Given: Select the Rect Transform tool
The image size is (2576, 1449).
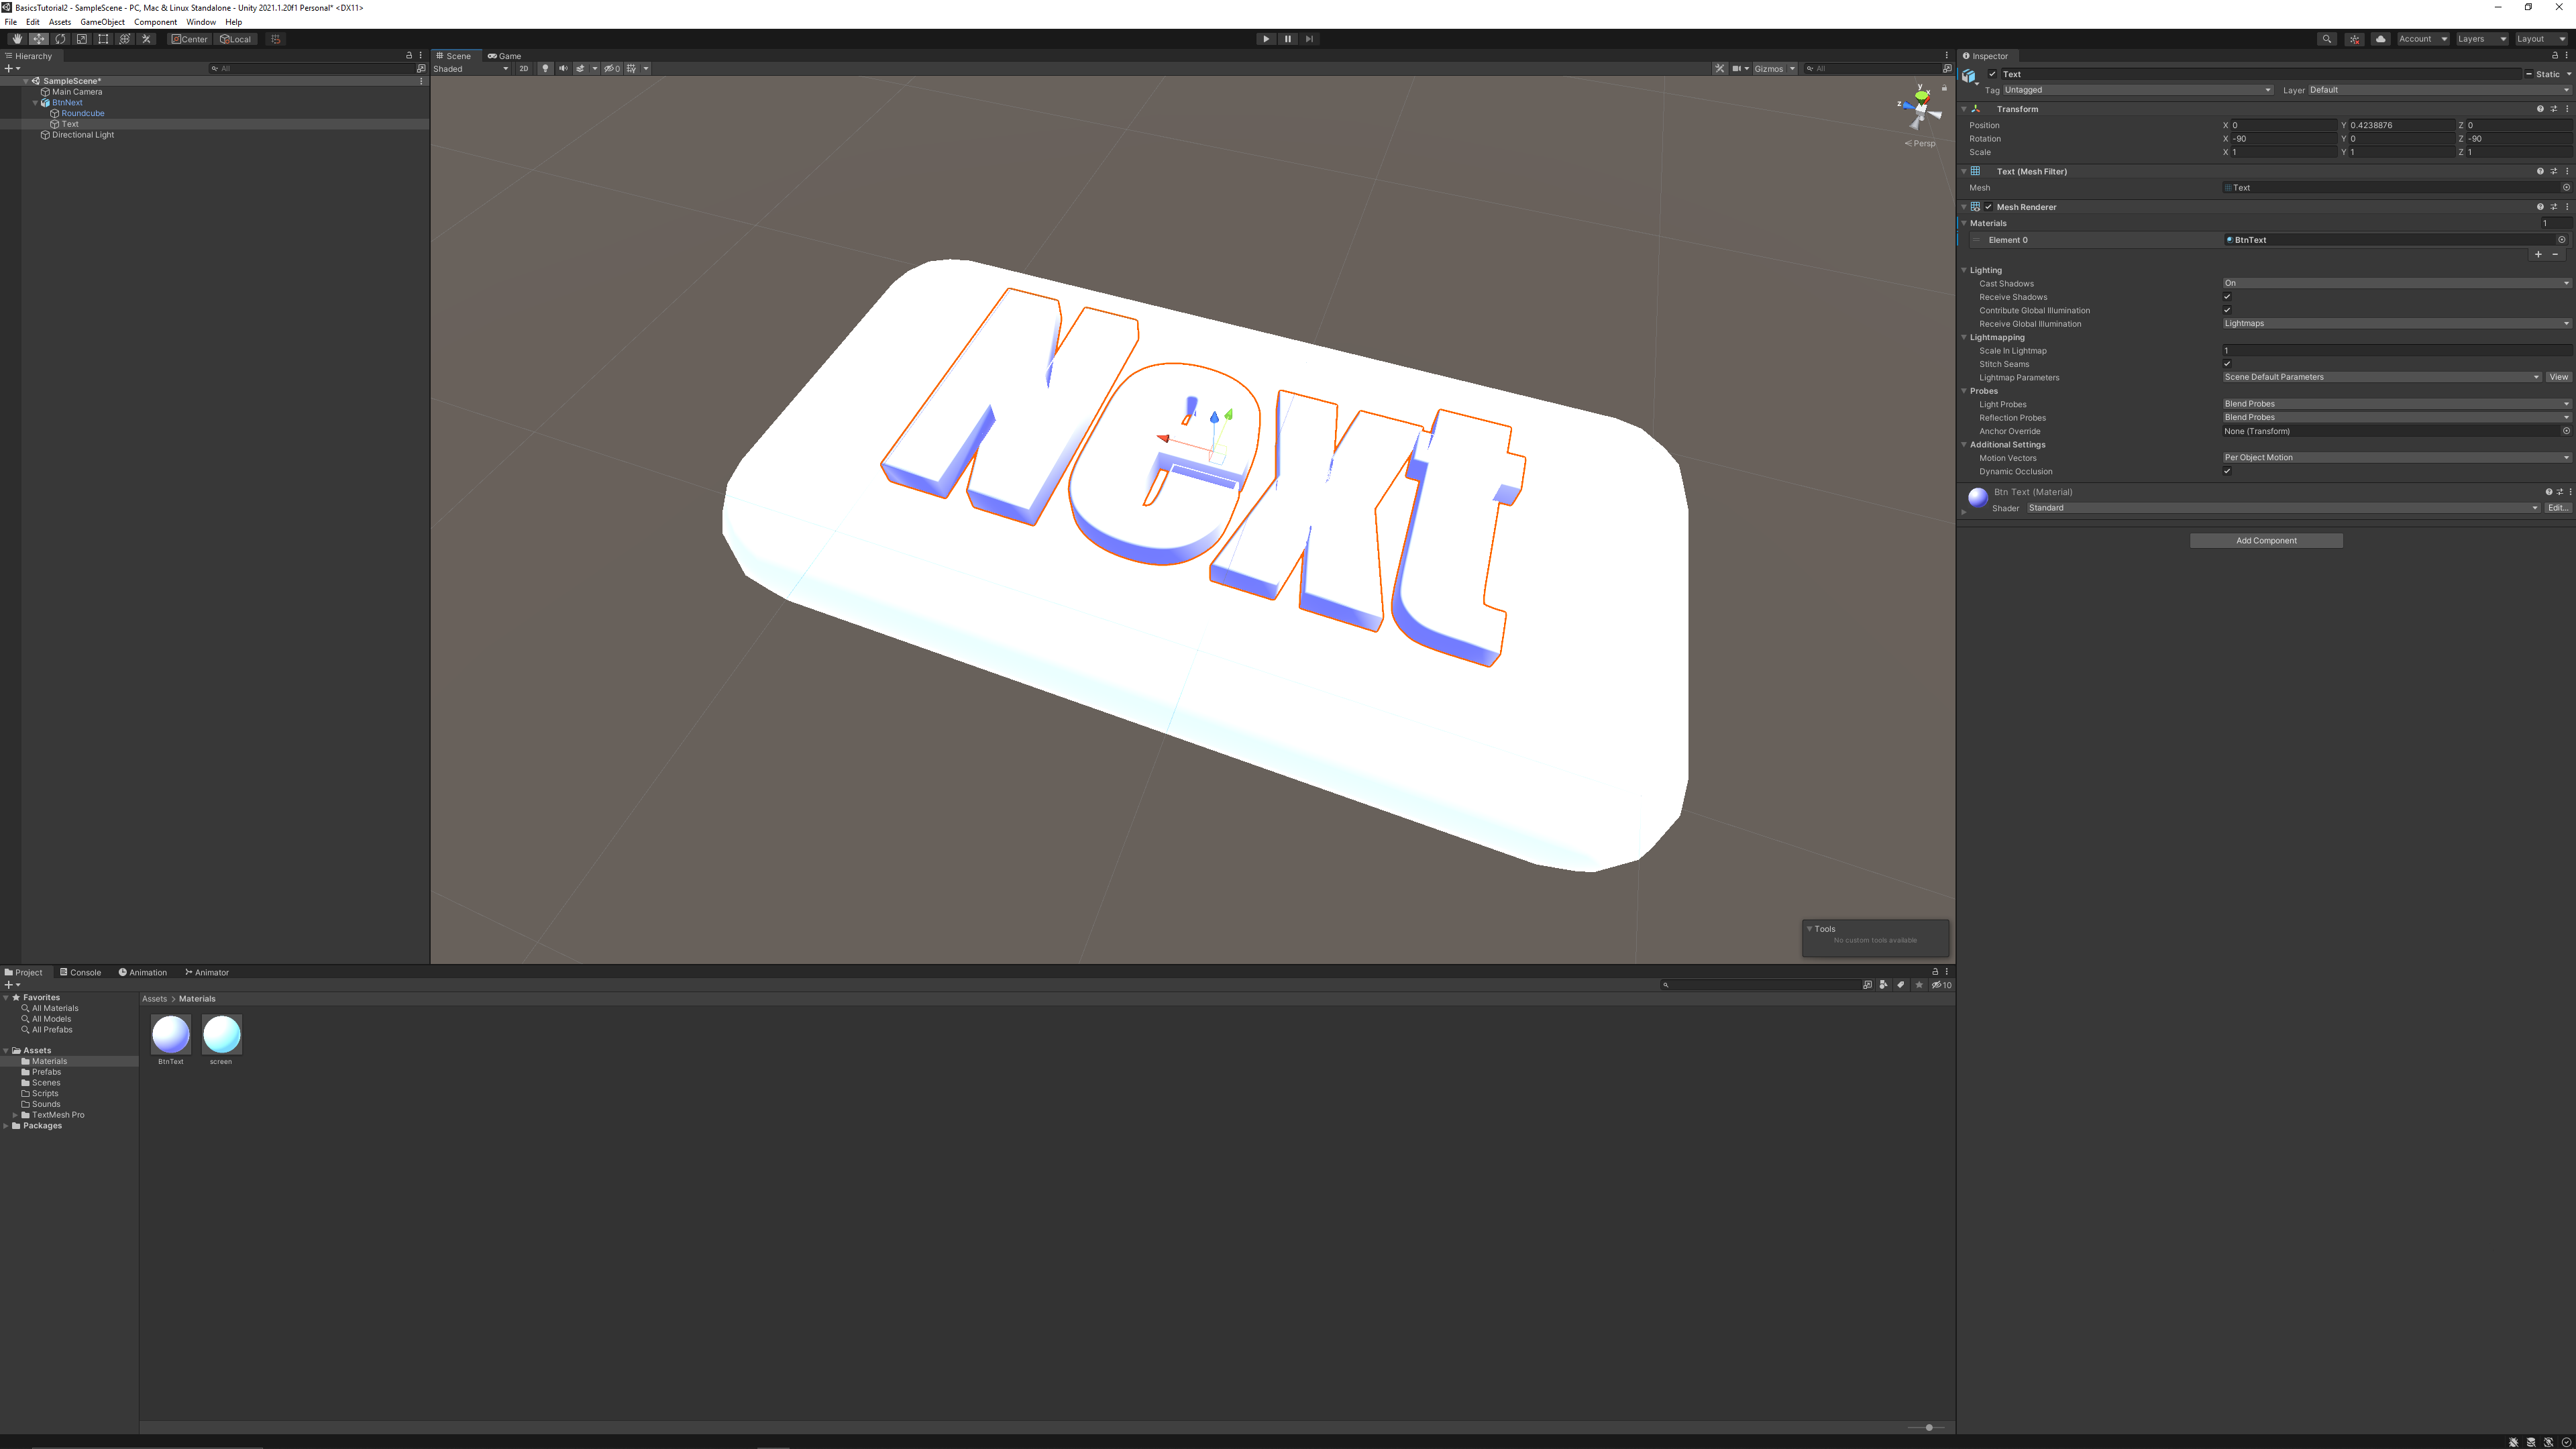Looking at the screenshot, I should click(103, 39).
